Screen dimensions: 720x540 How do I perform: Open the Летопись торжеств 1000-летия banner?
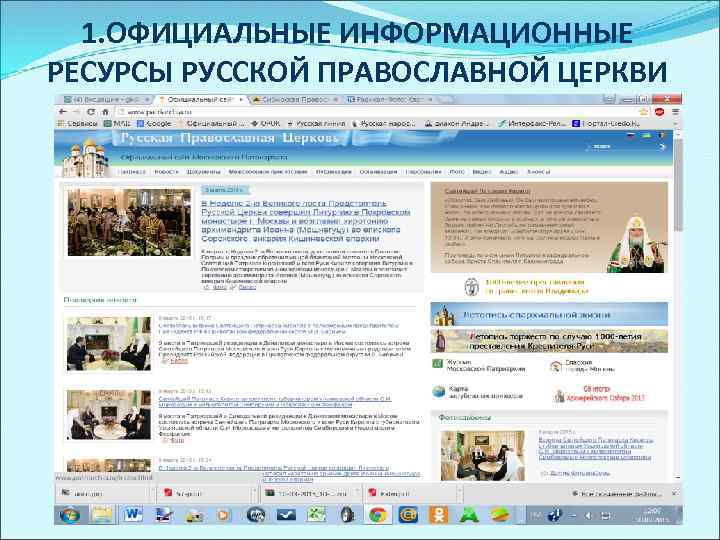549,341
